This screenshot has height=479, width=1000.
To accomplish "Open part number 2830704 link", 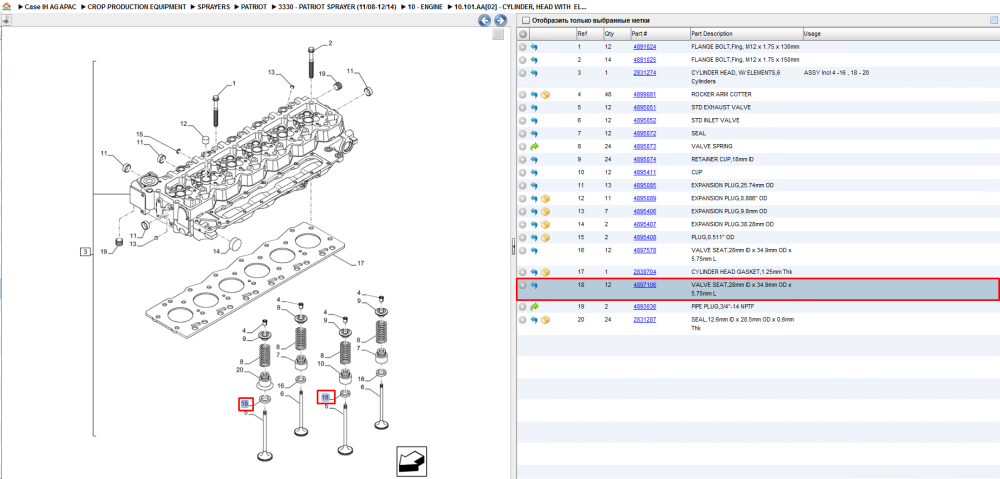I will (x=644, y=272).
